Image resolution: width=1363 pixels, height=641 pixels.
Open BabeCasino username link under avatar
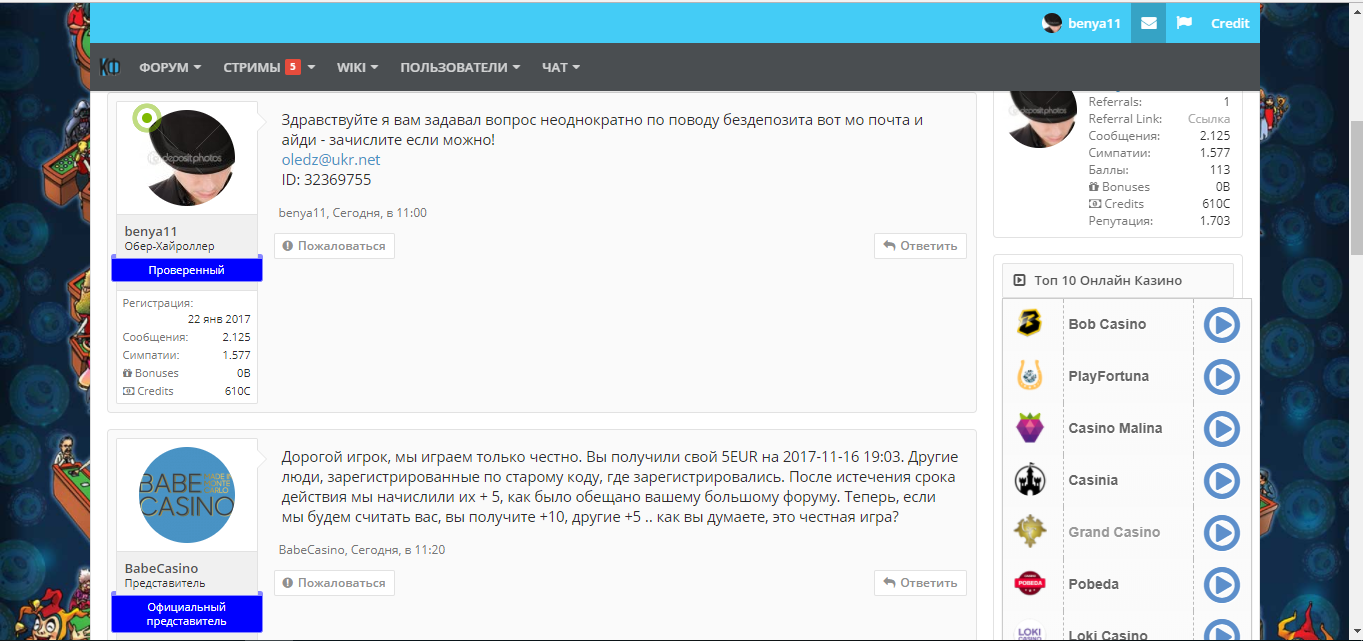(162, 568)
